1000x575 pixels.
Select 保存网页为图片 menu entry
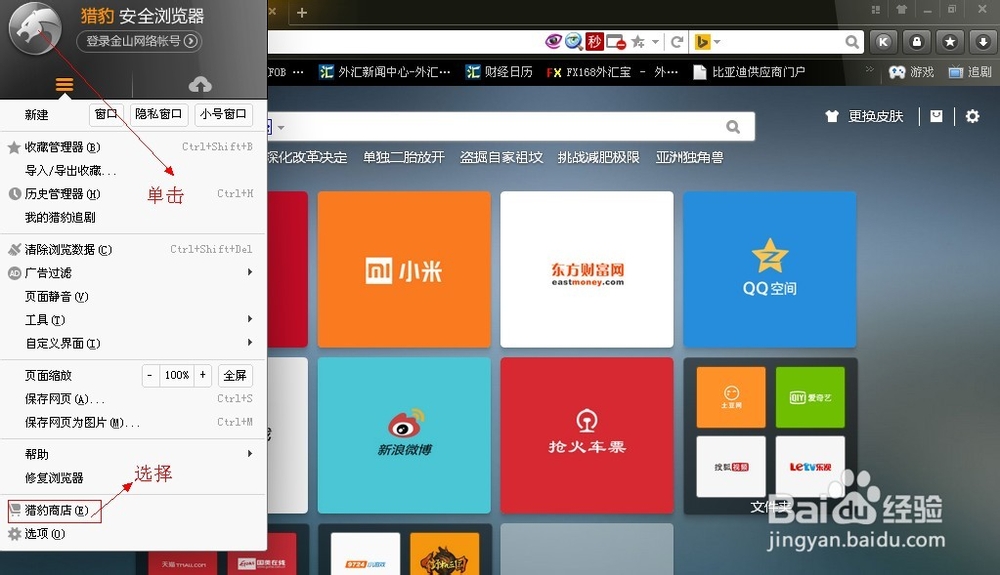[x=133, y=422]
